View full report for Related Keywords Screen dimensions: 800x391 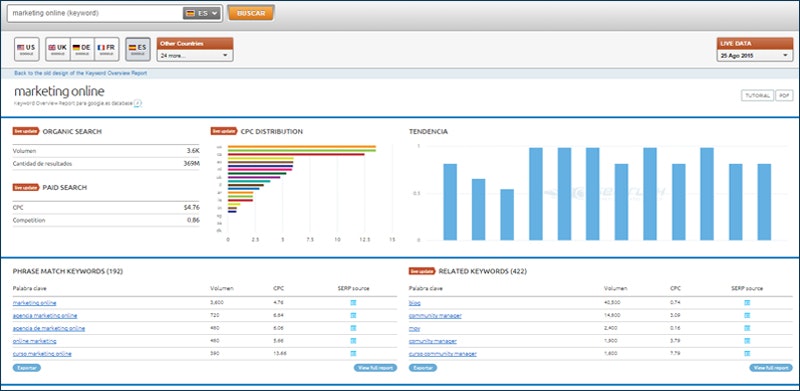771,368
